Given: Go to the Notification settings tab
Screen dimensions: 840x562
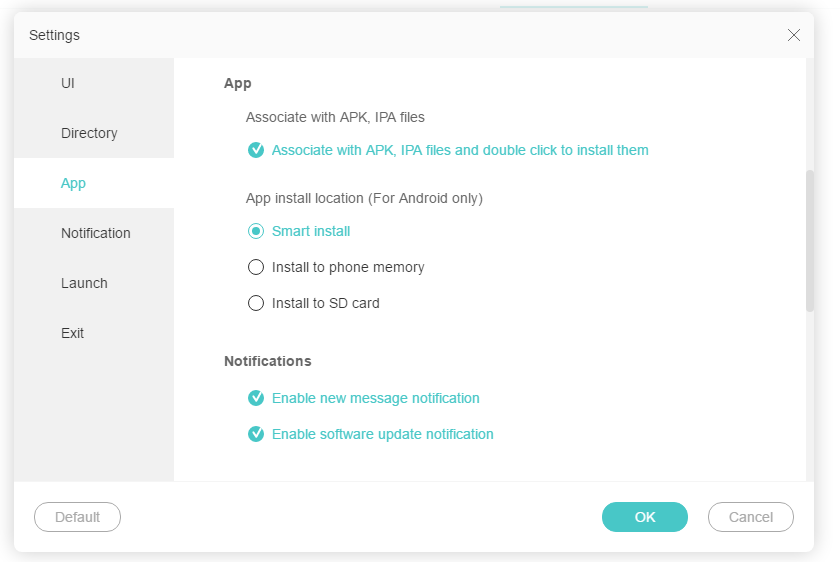Looking at the screenshot, I should [x=95, y=233].
